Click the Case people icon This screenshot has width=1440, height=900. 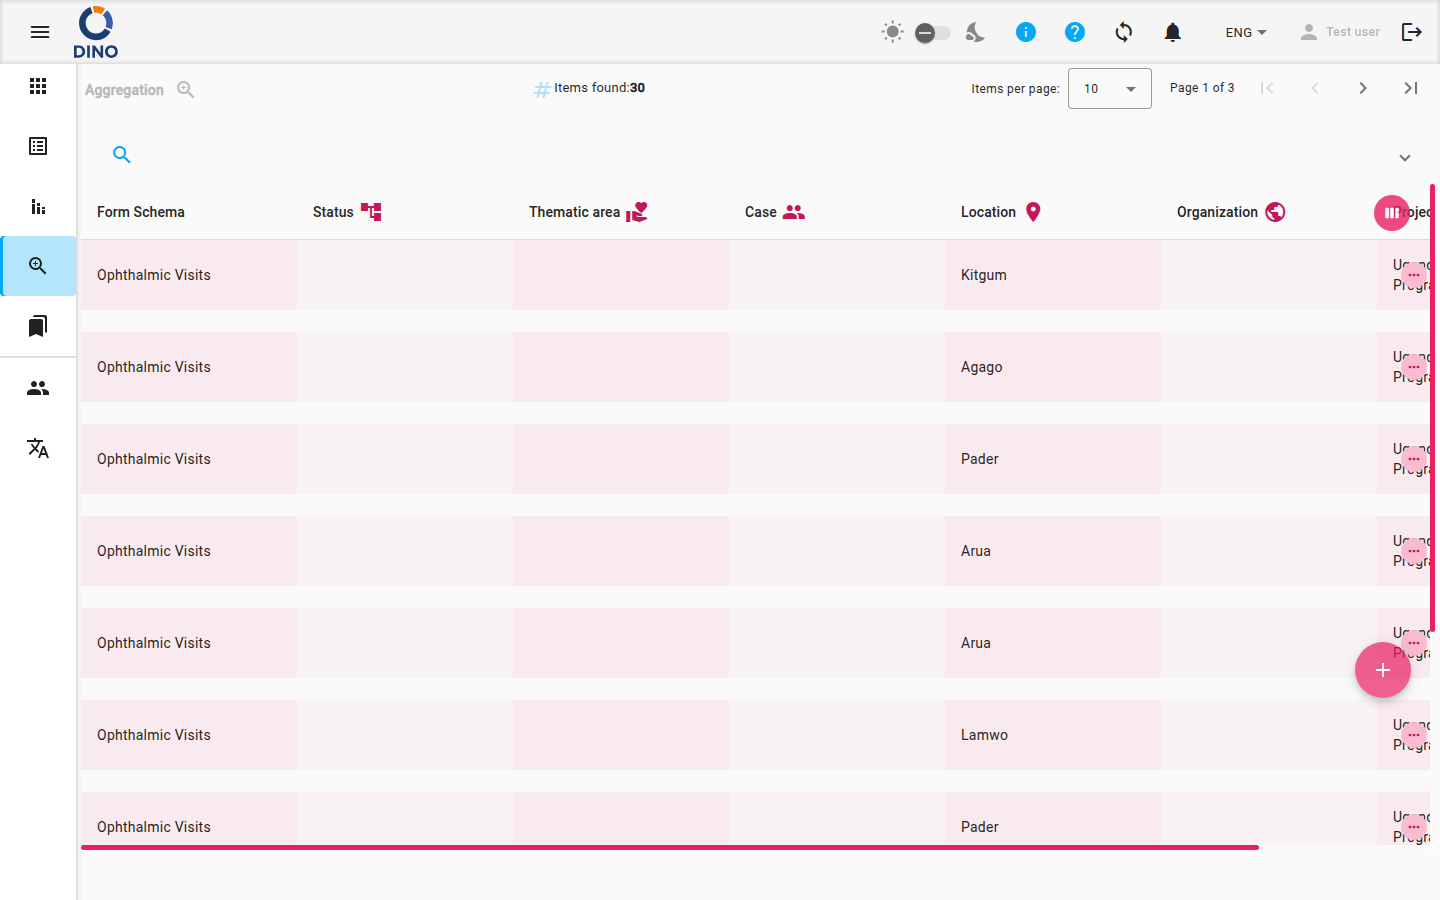(x=794, y=212)
